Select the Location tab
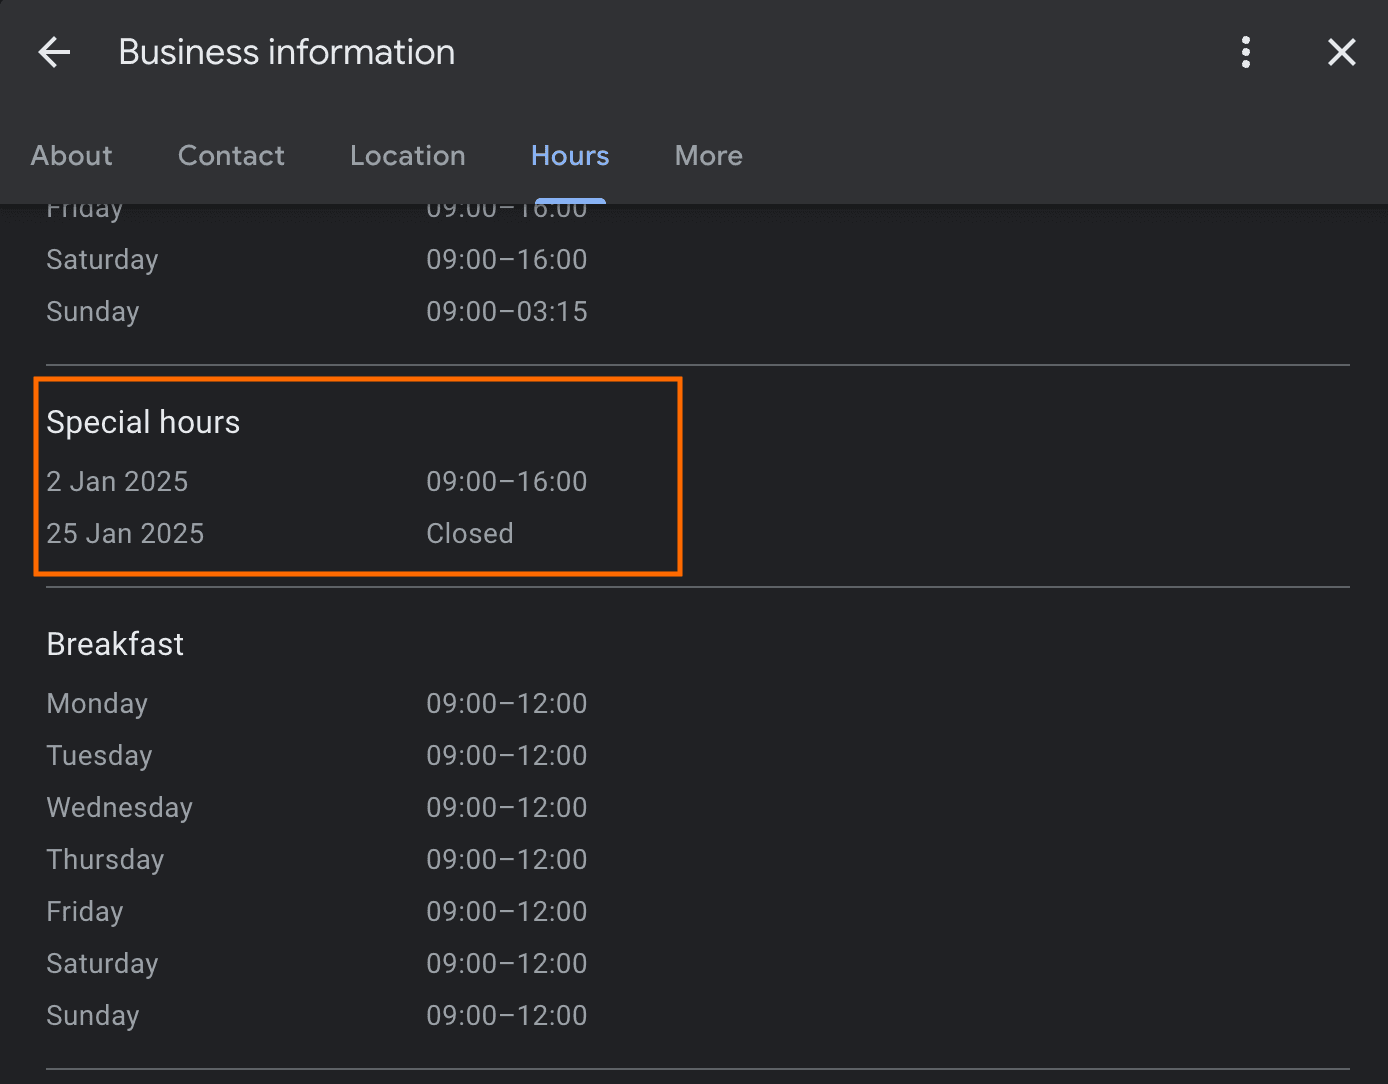 coord(407,156)
